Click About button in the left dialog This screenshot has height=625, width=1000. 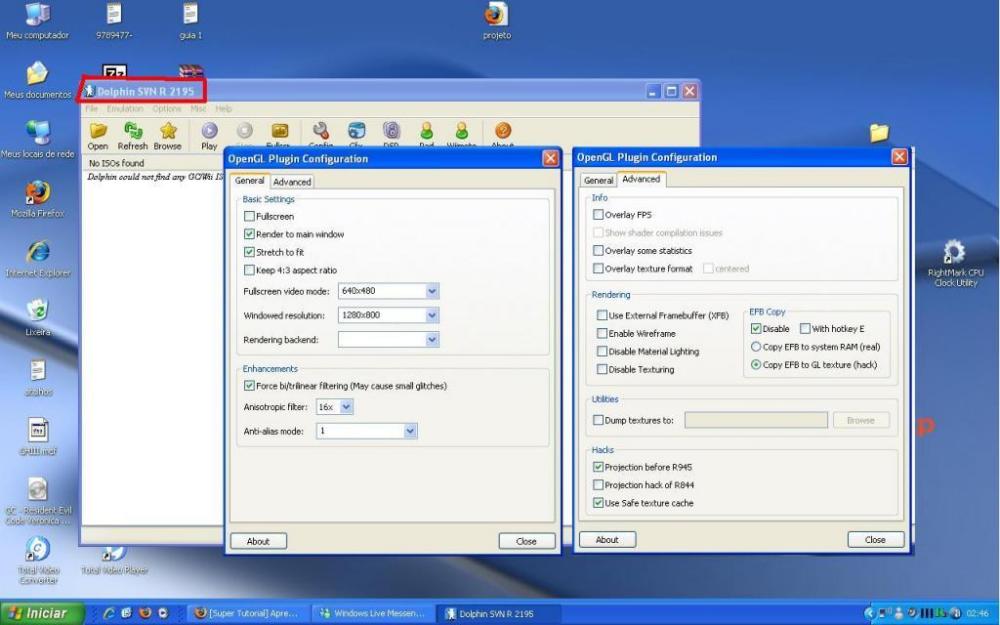pos(258,541)
